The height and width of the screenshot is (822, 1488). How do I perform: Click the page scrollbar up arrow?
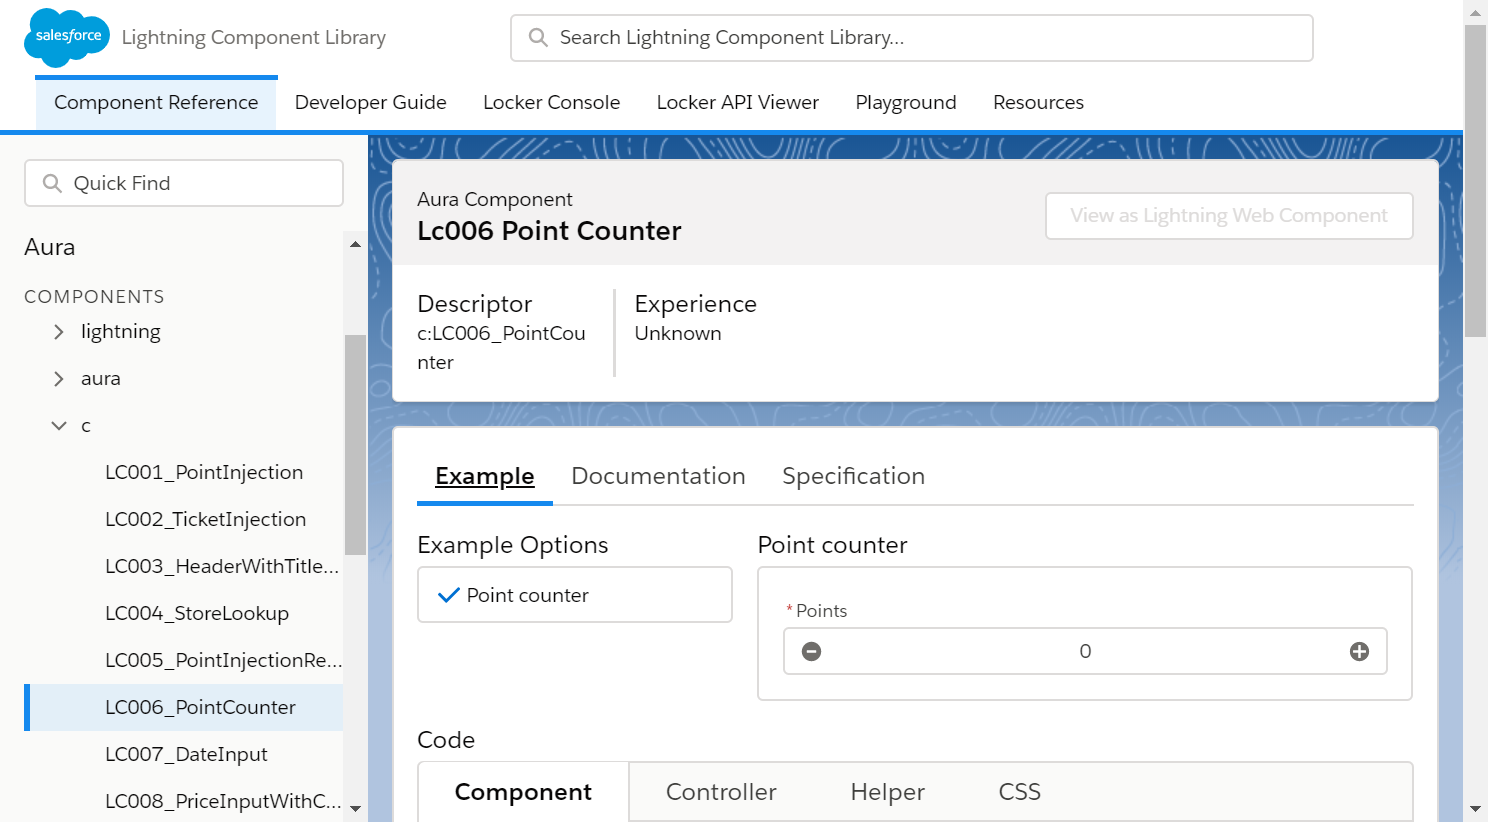[x=1475, y=13]
